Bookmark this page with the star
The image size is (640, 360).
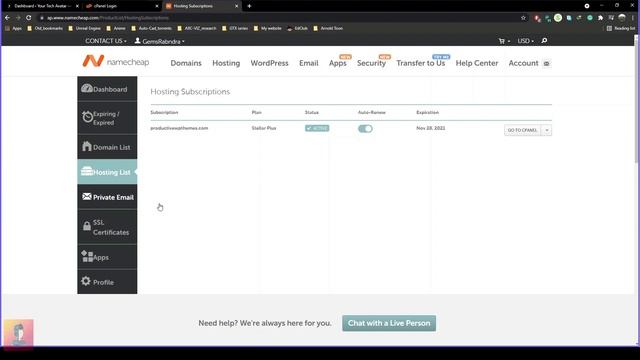point(523,18)
